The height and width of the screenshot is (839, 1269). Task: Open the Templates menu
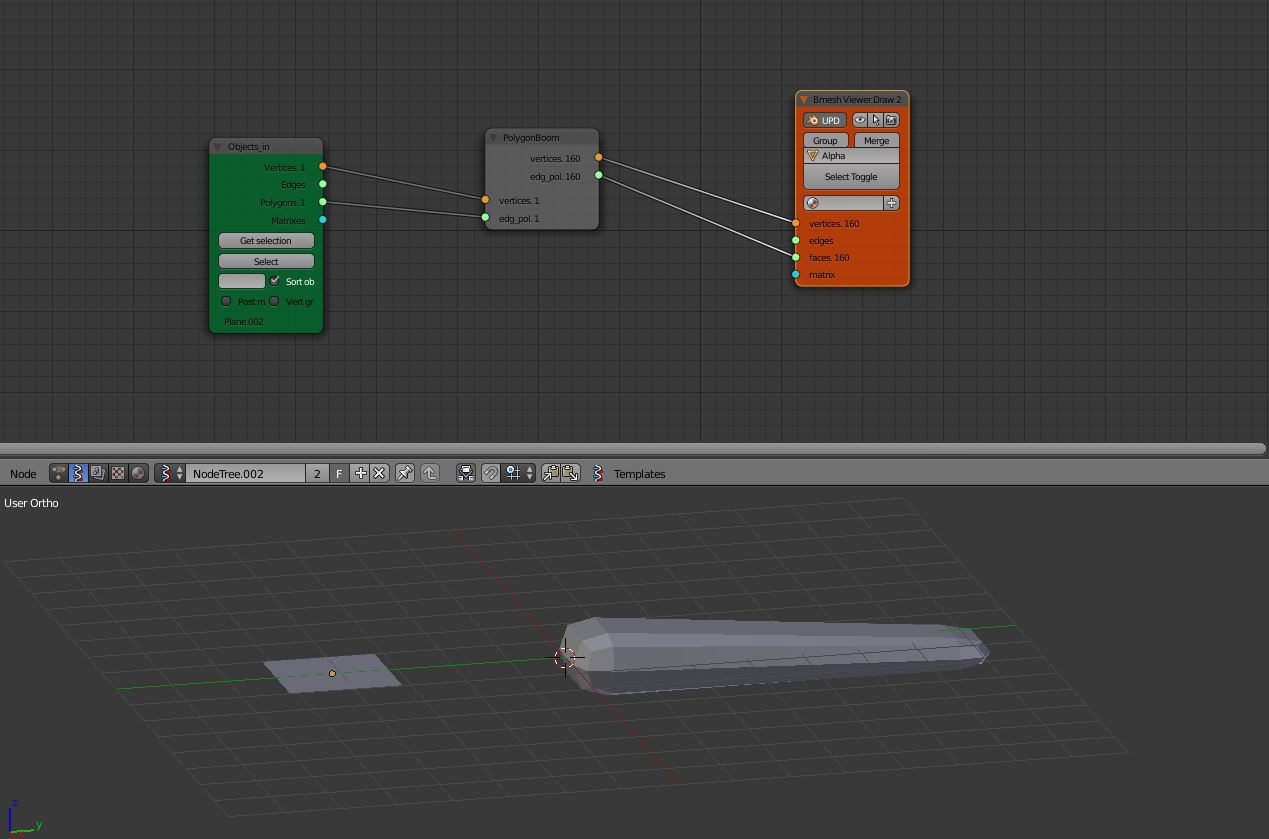[x=639, y=474]
